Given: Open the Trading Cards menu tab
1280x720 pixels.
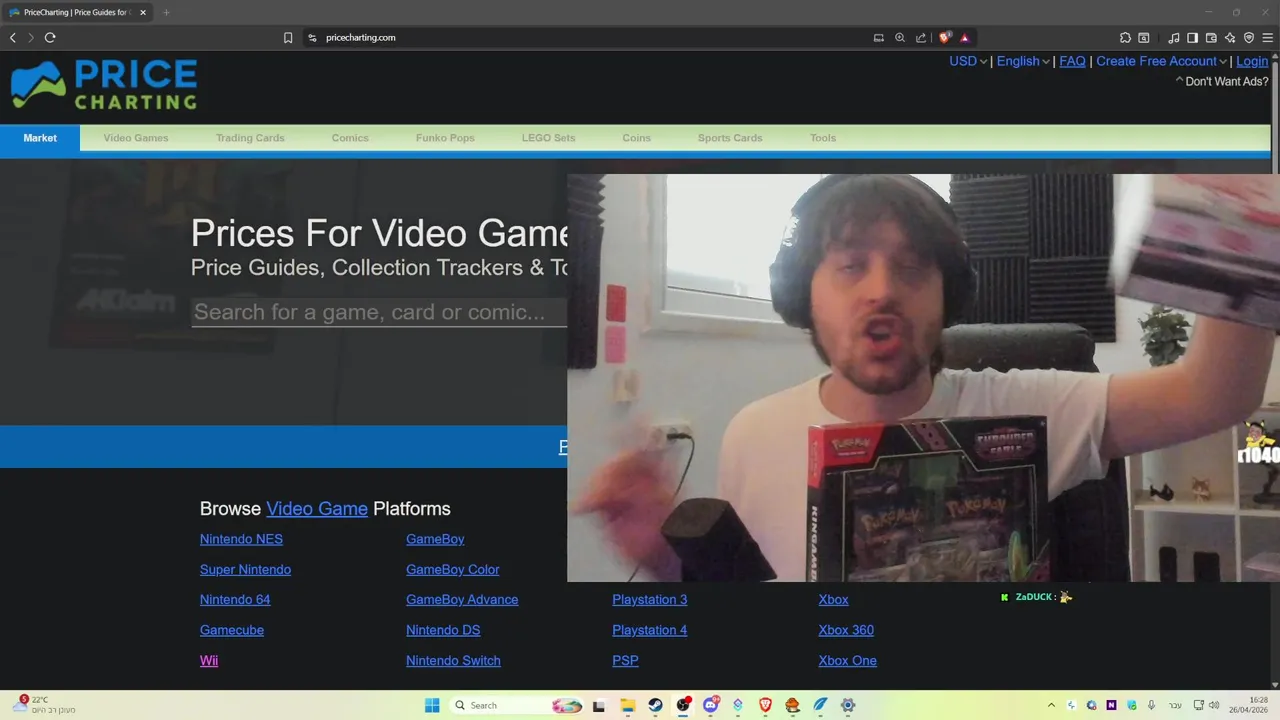Looking at the screenshot, I should (250, 138).
